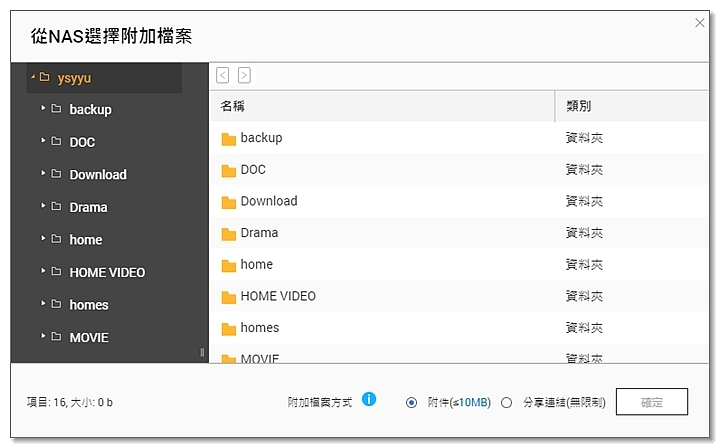
Task: Select the 附件(≤10MB) radio button
Action: [x=411, y=403]
